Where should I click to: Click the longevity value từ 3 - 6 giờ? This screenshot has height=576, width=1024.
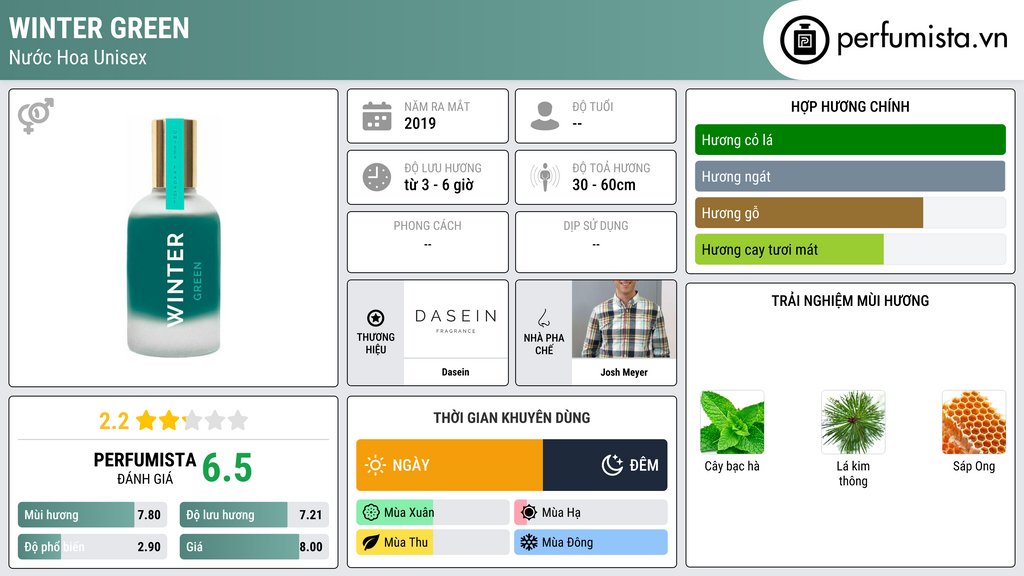439,185
